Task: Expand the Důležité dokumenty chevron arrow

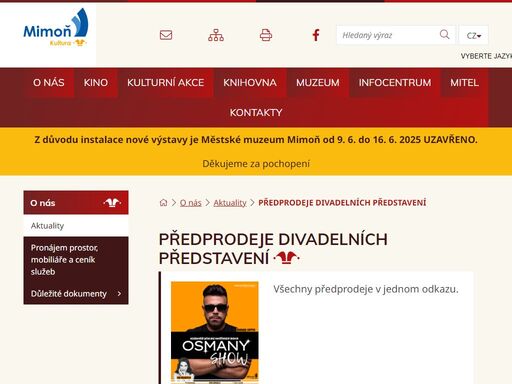Action: (x=119, y=294)
